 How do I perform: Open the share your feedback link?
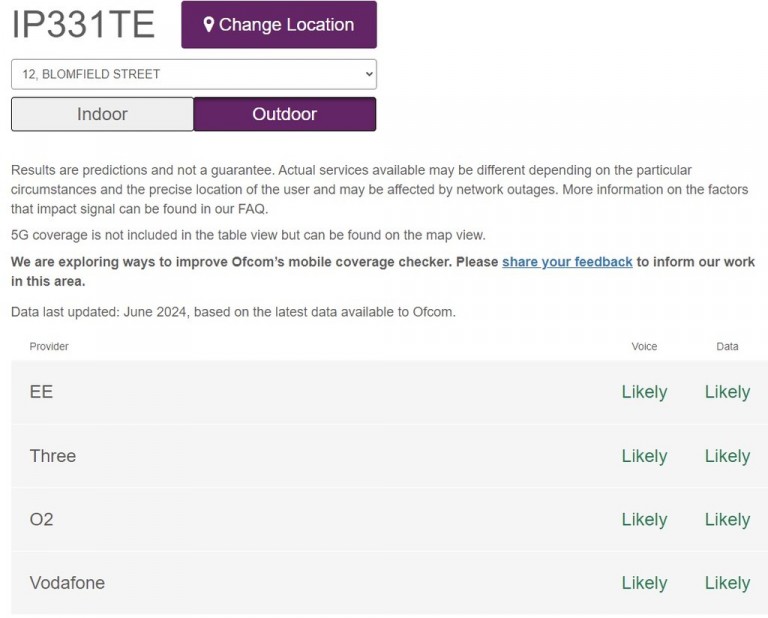(x=567, y=262)
